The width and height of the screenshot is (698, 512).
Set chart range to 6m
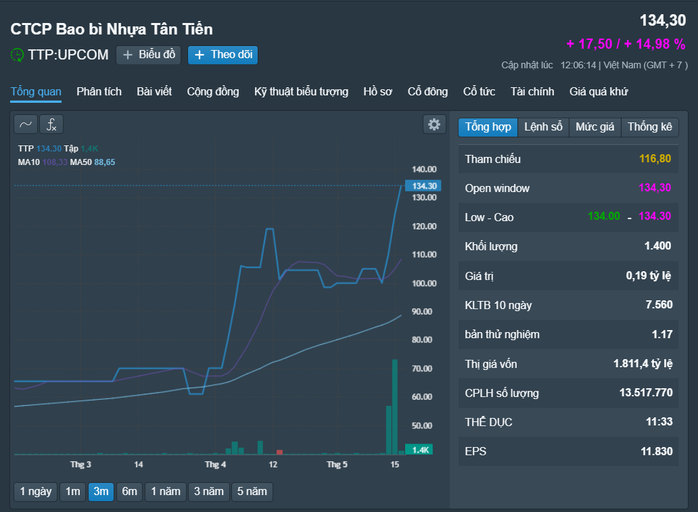pos(129,492)
